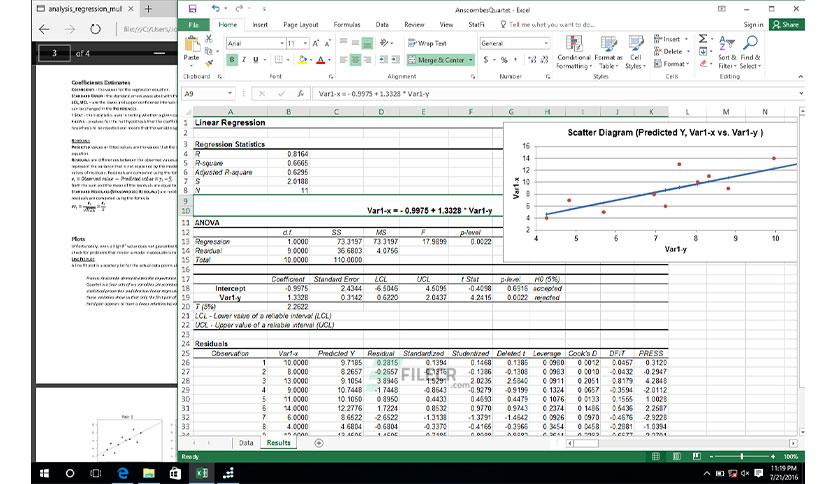The image size is (836, 484).
Task: Toggle Underline formatting
Action: point(255,60)
